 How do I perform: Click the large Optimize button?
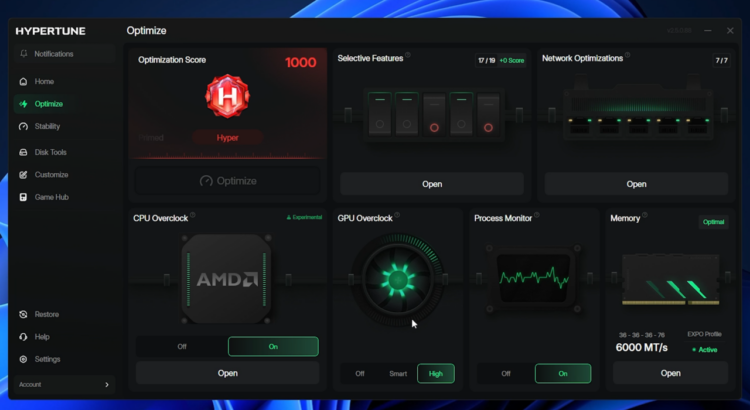[228, 181]
